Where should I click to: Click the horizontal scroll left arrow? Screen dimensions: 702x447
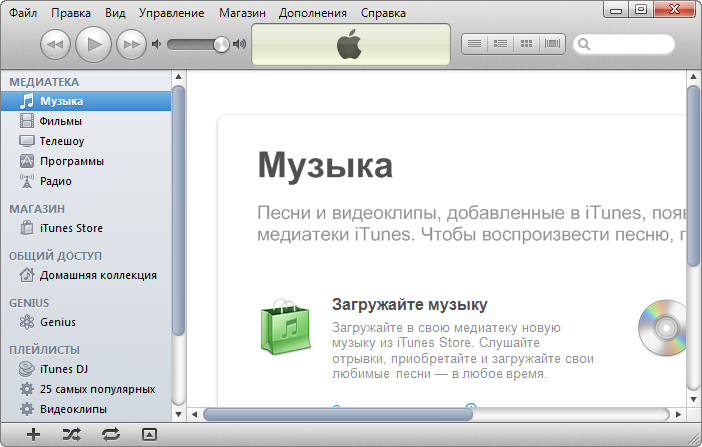tap(194, 415)
